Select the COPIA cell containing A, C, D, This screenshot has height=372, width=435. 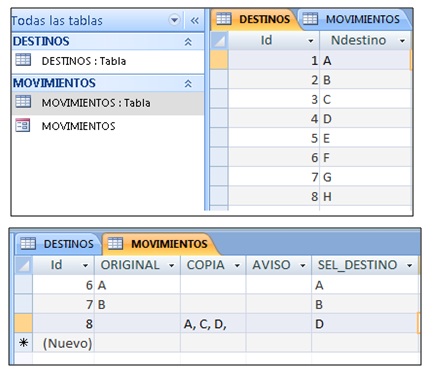(x=213, y=324)
